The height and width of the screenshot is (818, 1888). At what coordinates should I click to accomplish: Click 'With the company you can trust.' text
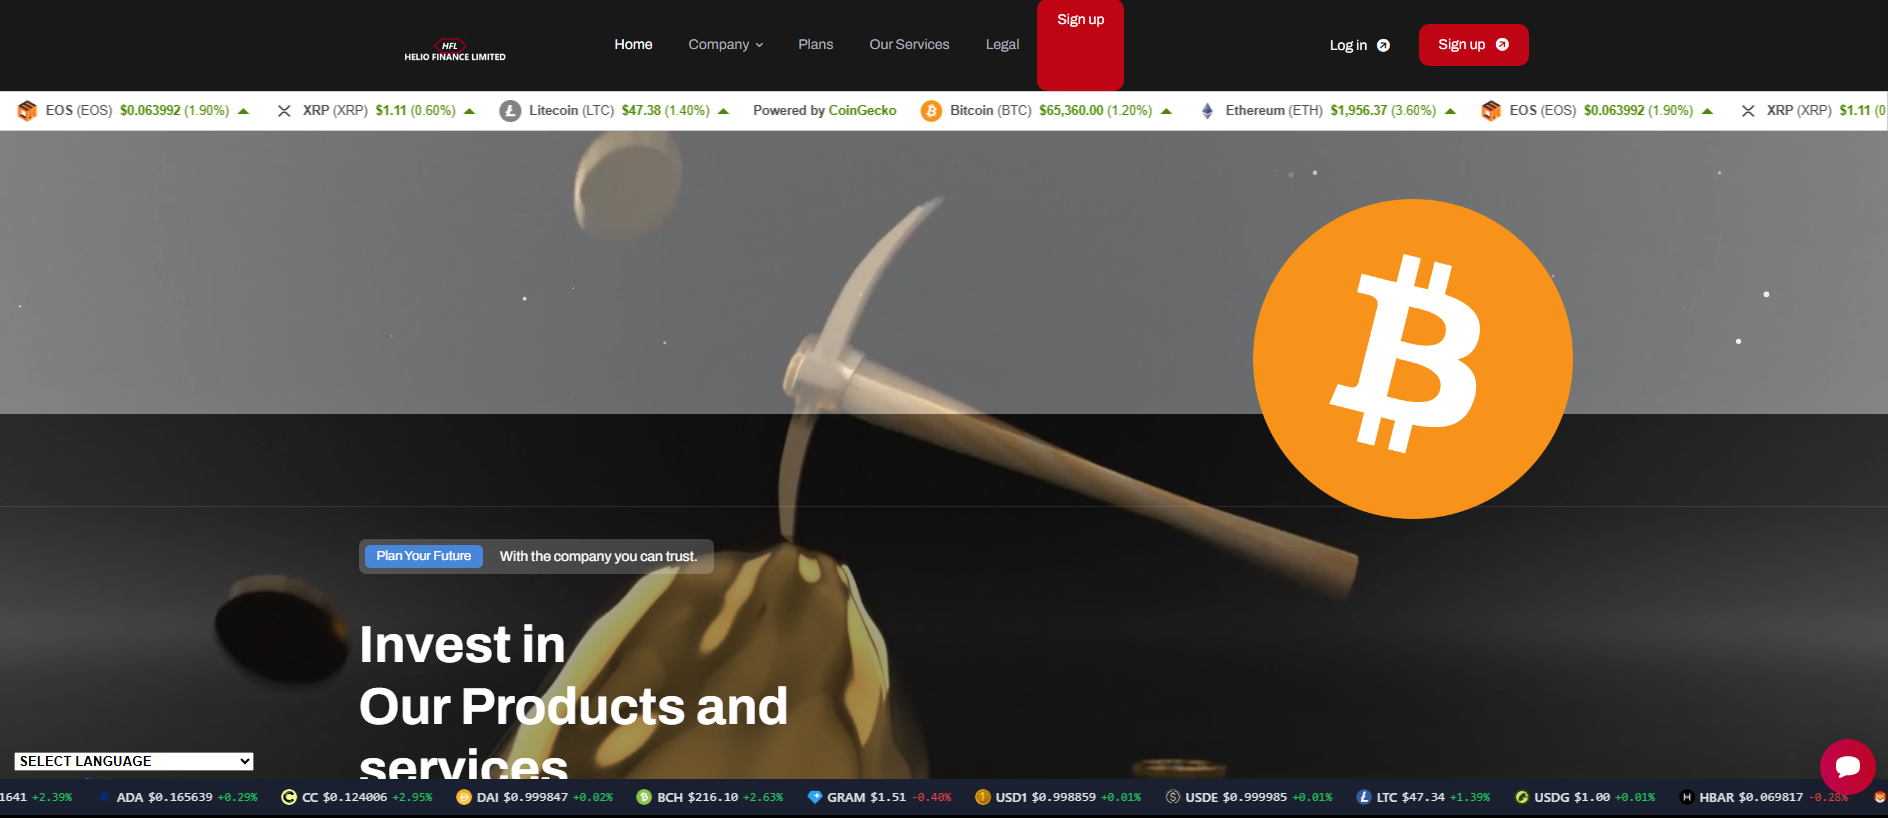(598, 556)
